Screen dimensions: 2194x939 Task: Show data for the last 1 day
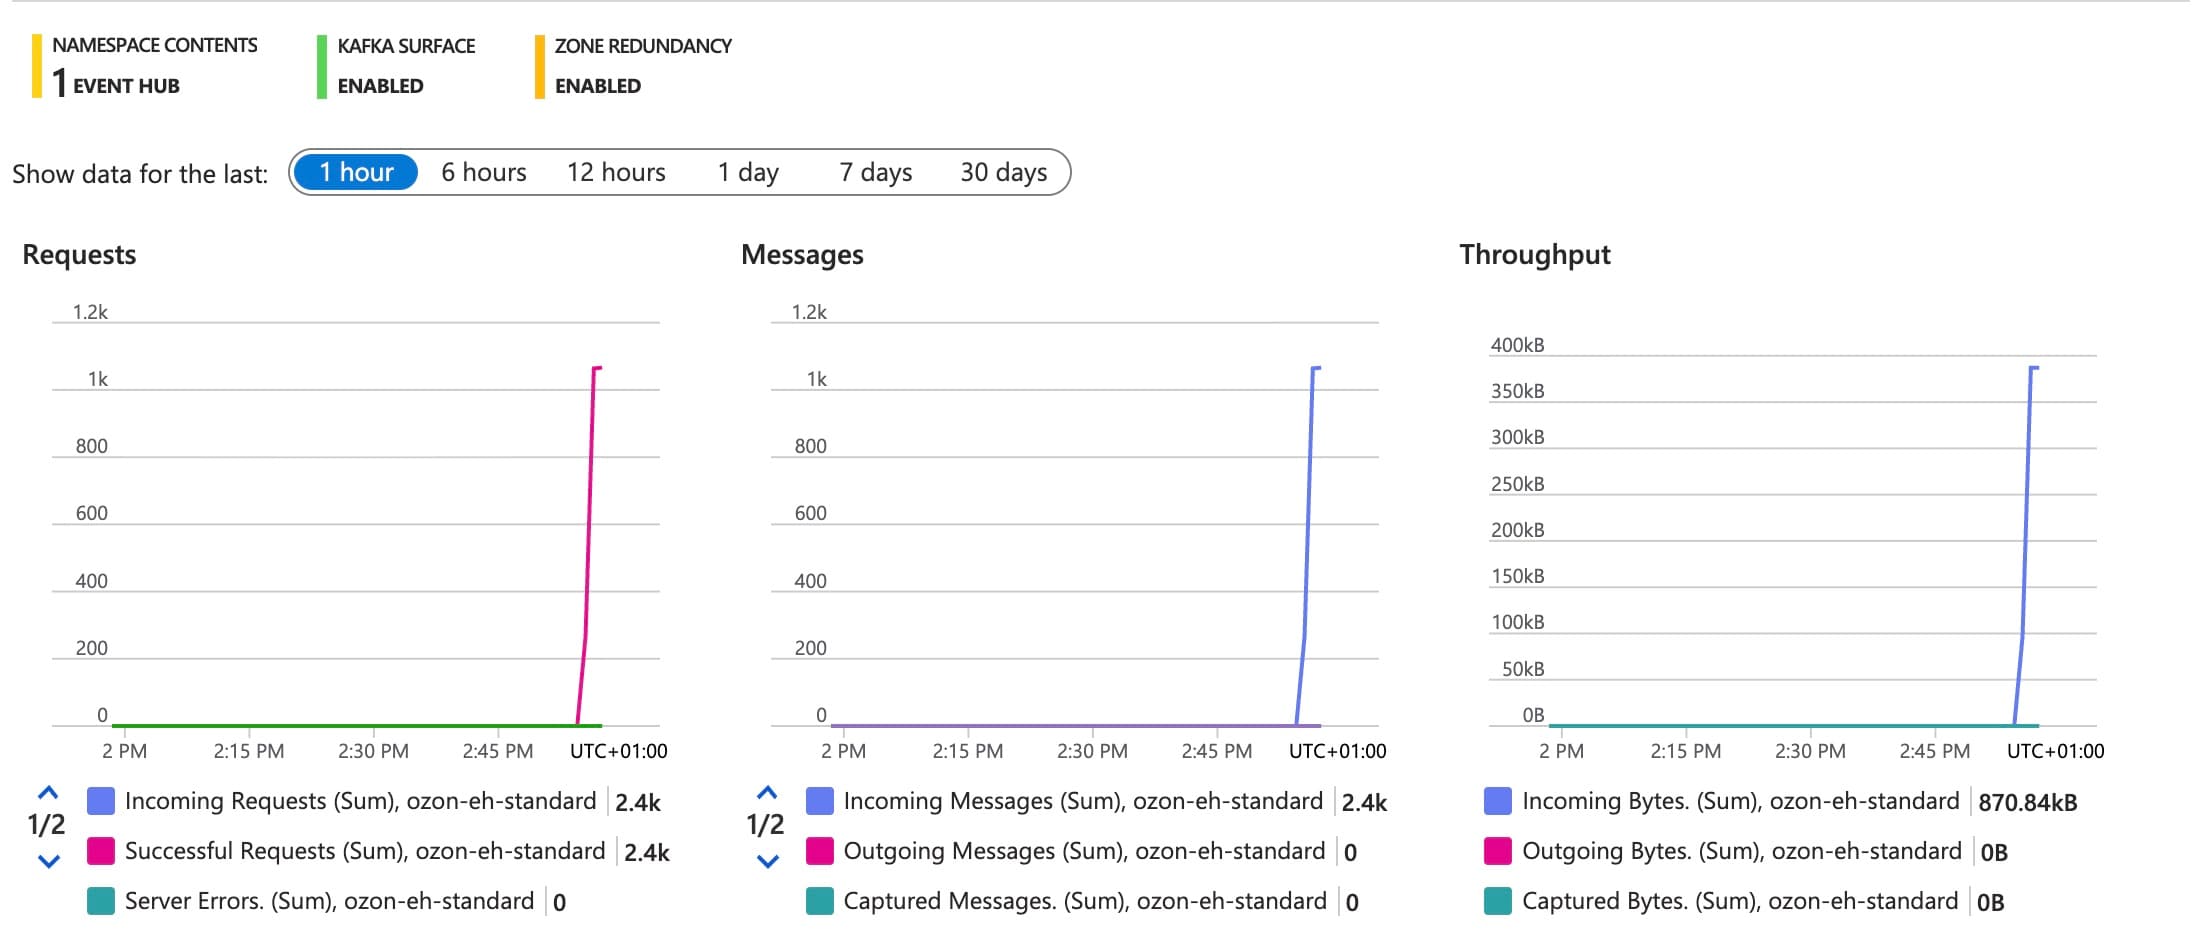(x=748, y=172)
